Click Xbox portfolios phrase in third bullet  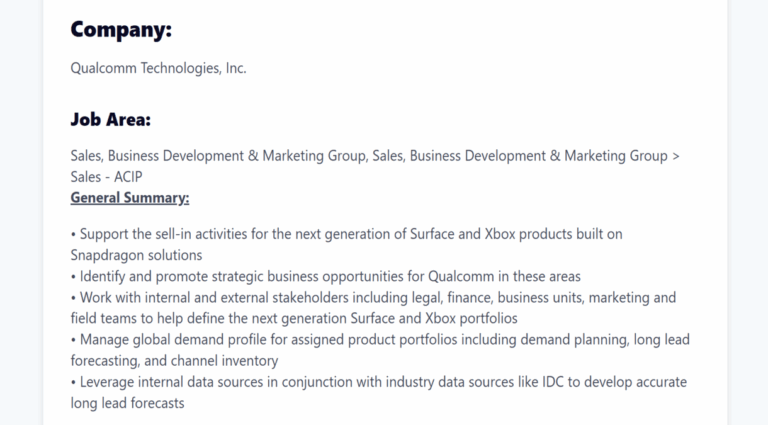tap(471, 318)
